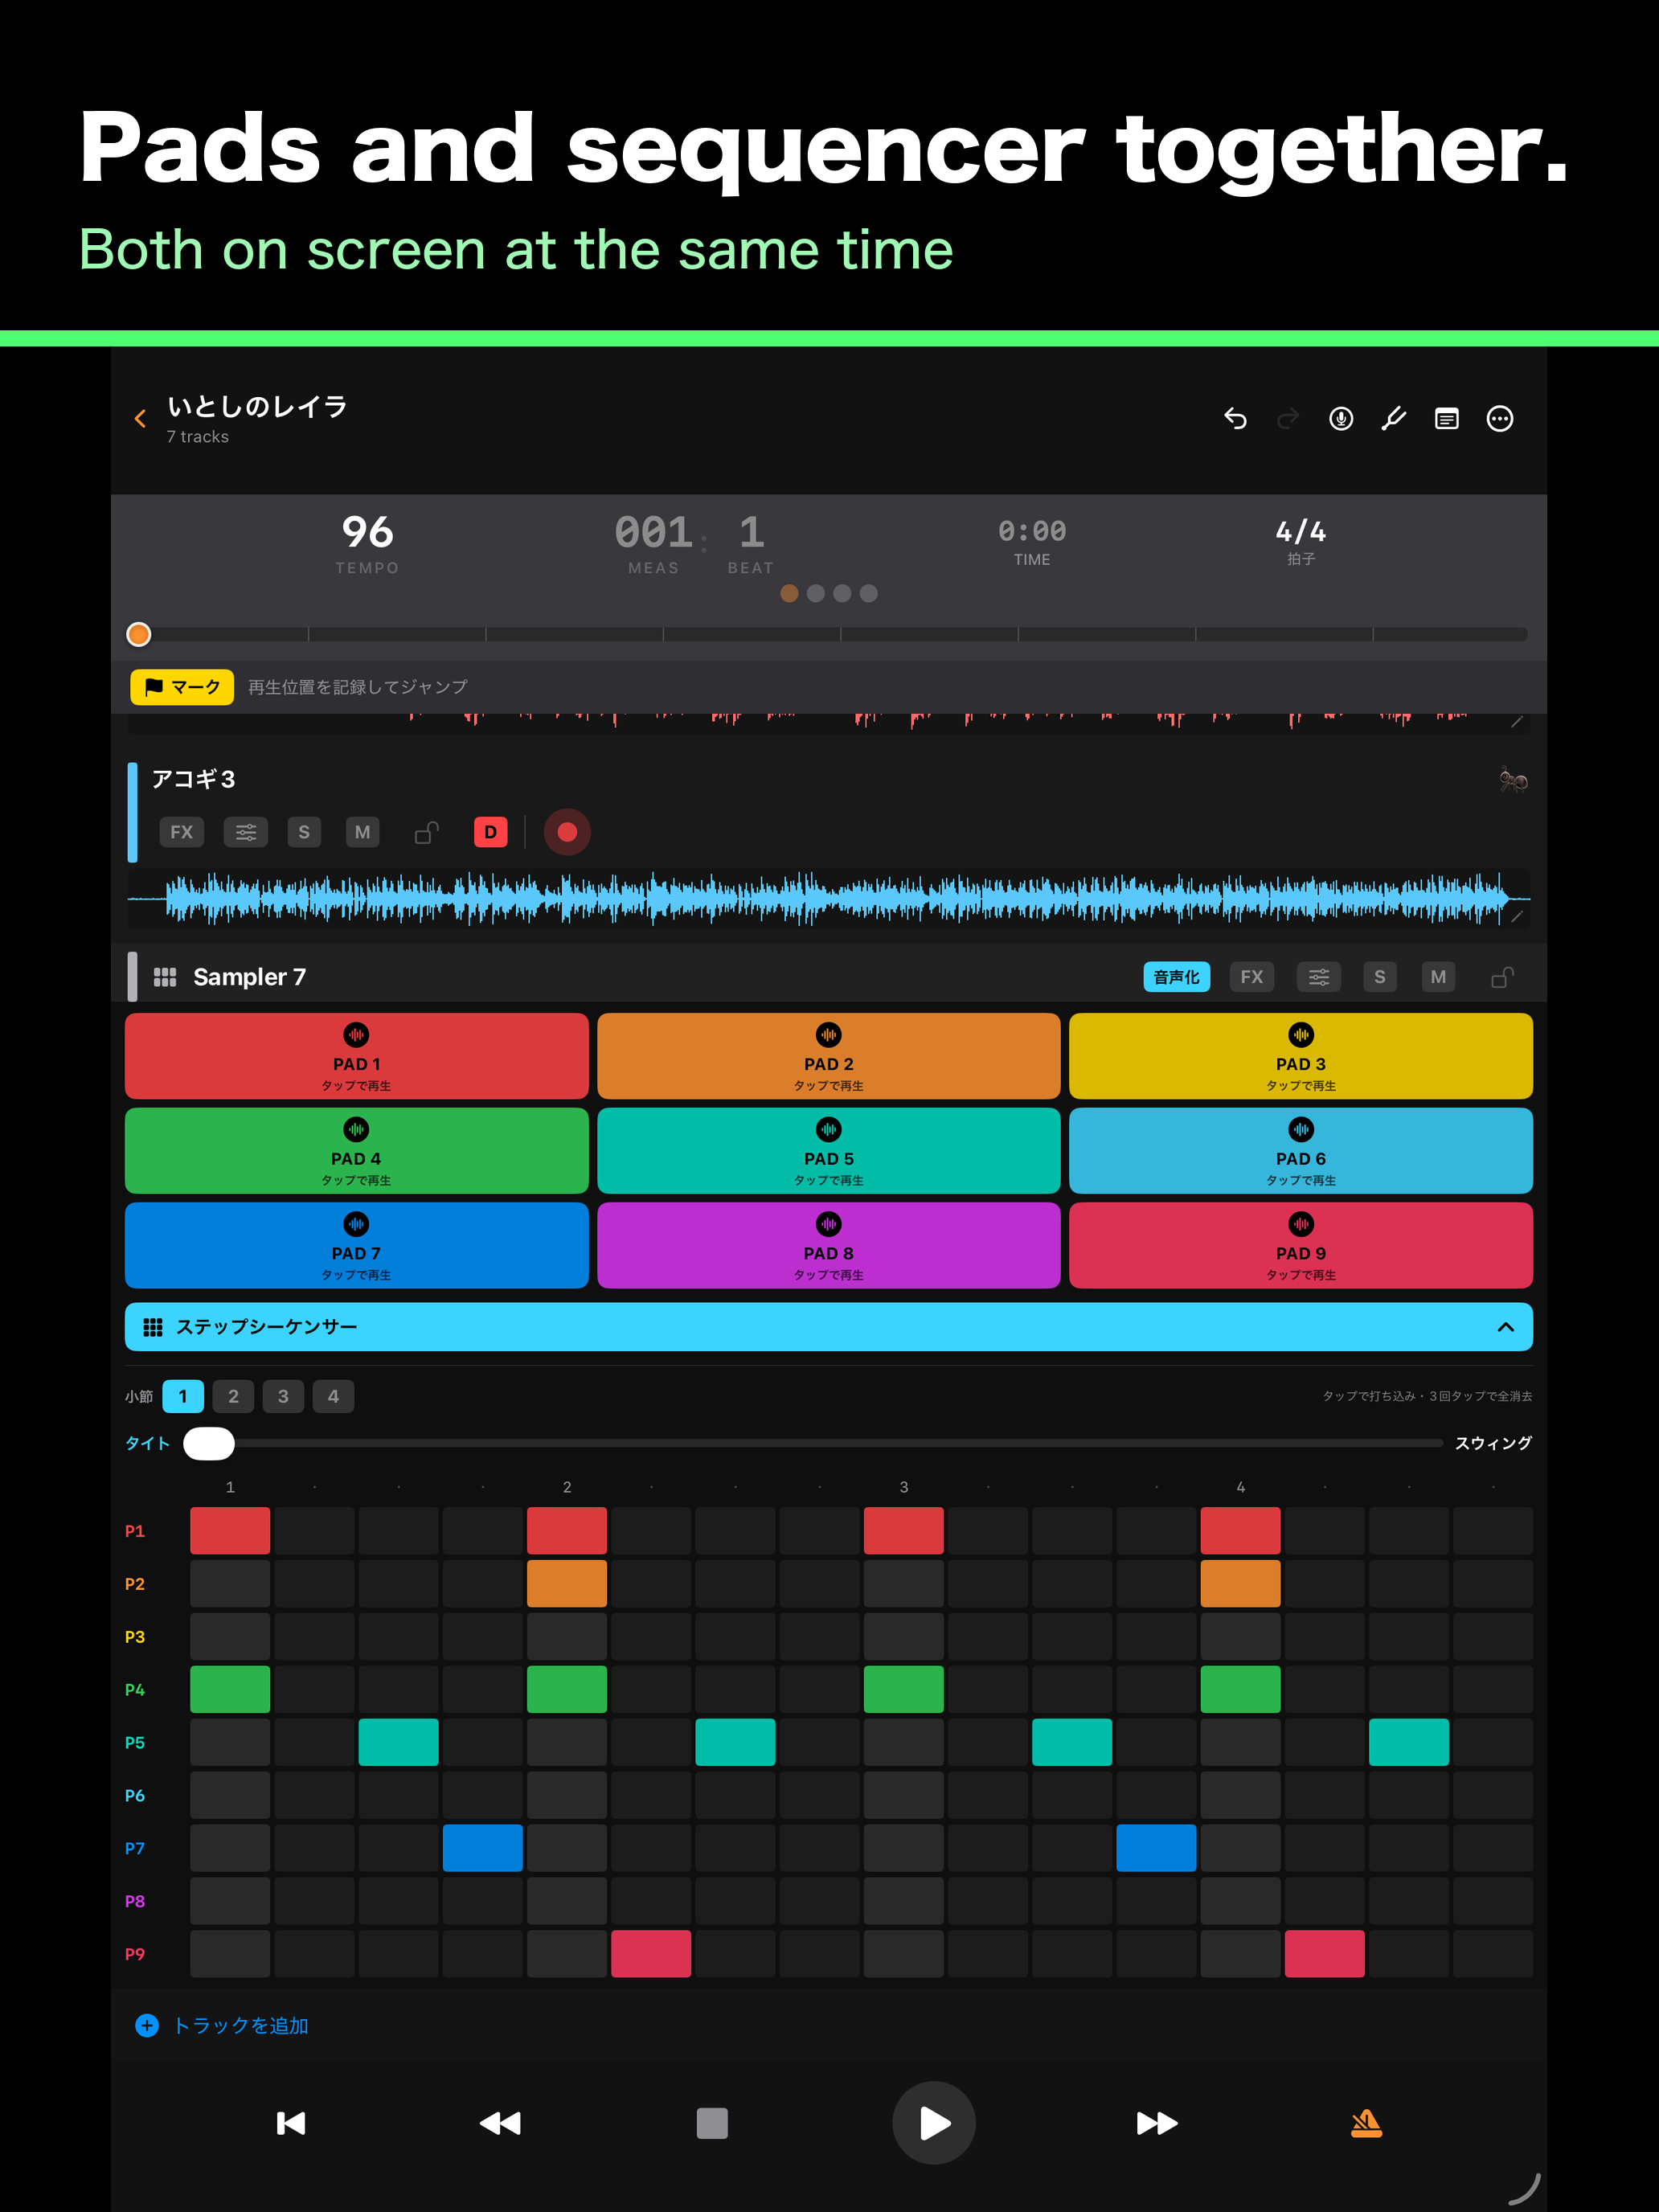The image size is (1659, 2212).
Task: Mute the アコギ3 track
Action: tap(363, 832)
